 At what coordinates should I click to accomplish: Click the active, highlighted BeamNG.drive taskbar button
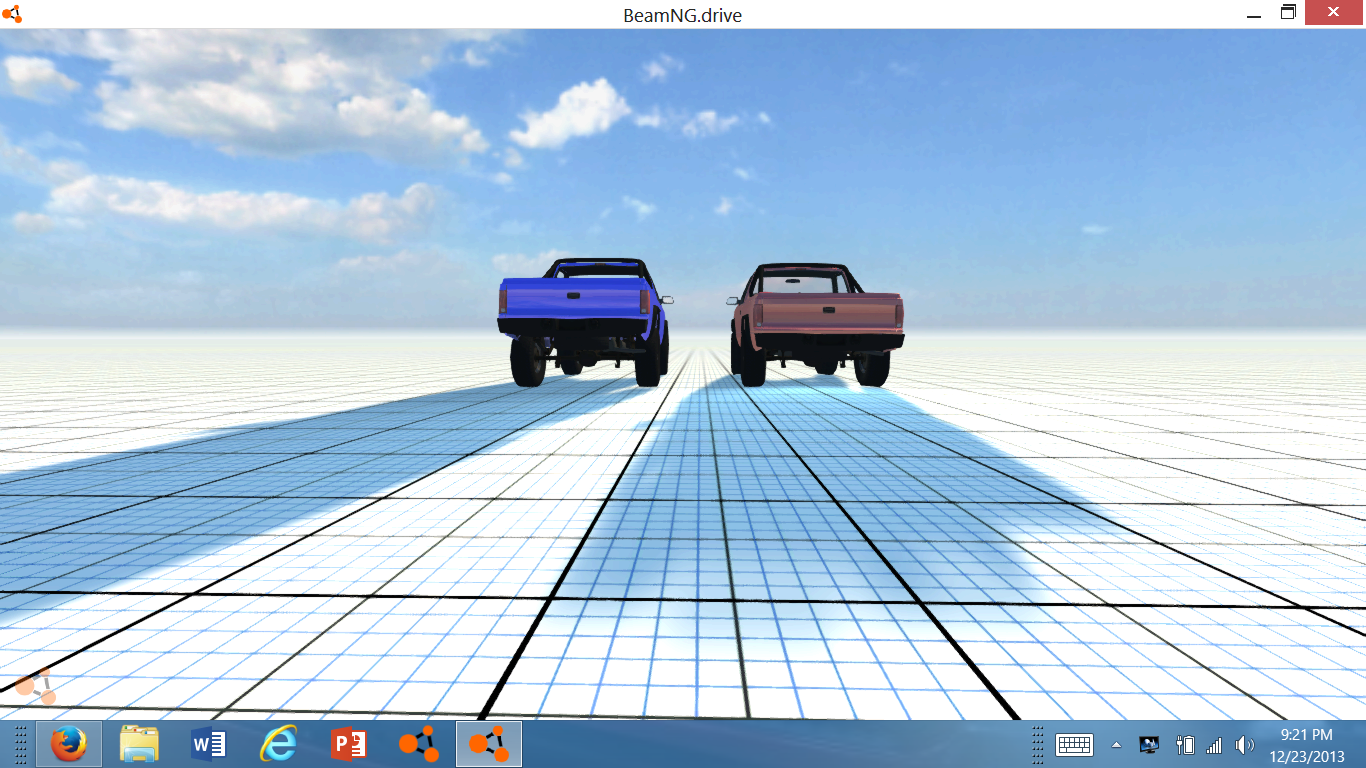pyautogui.click(x=489, y=744)
